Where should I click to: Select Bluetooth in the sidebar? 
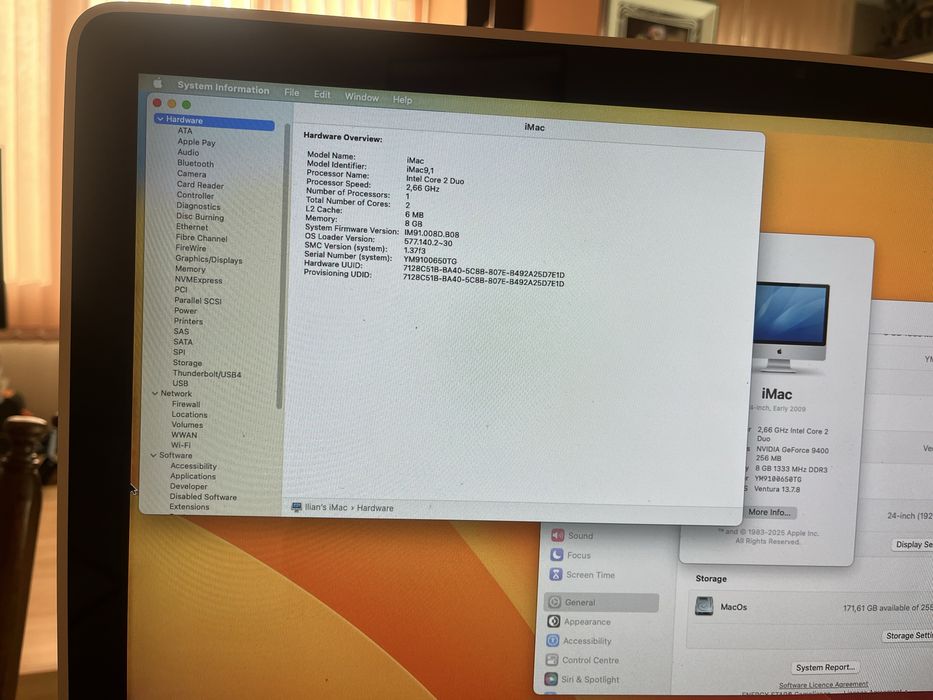tap(195, 163)
